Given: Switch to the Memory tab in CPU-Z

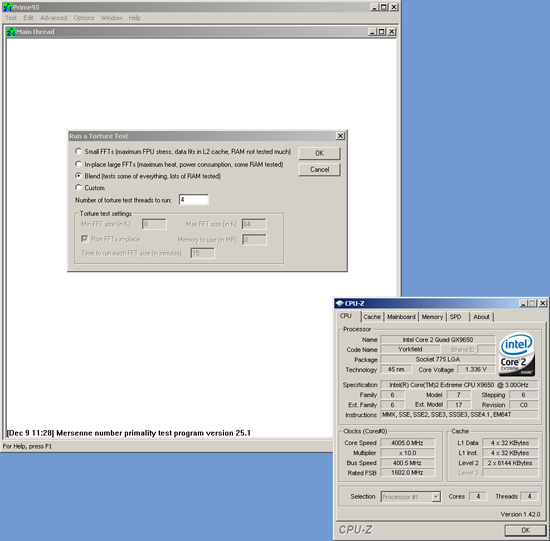Looking at the screenshot, I should [x=432, y=317].
